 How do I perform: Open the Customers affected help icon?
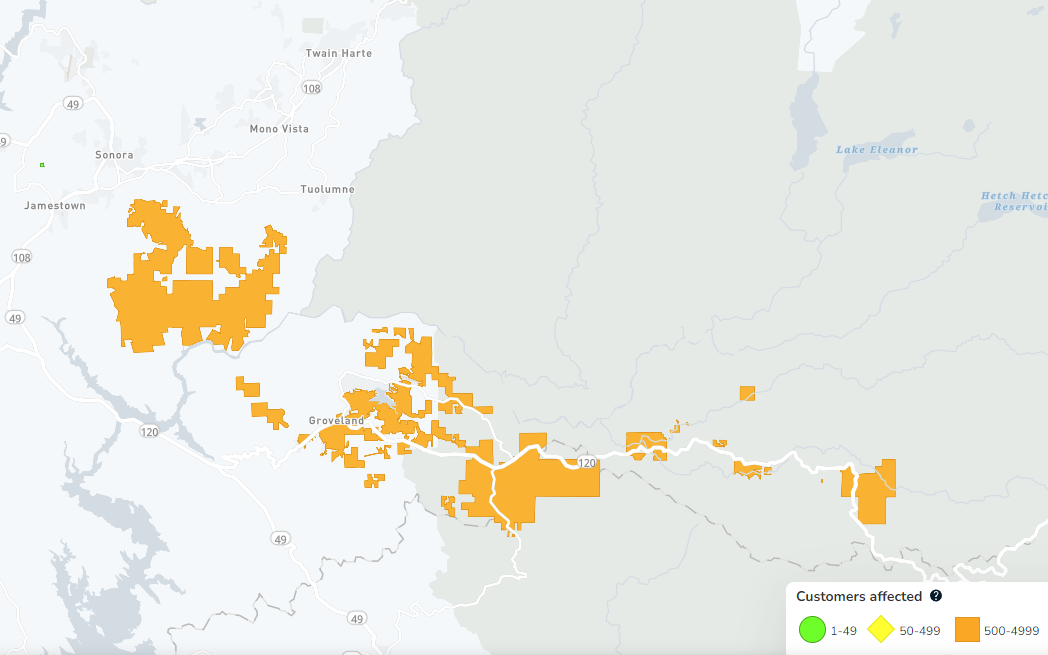936,596
